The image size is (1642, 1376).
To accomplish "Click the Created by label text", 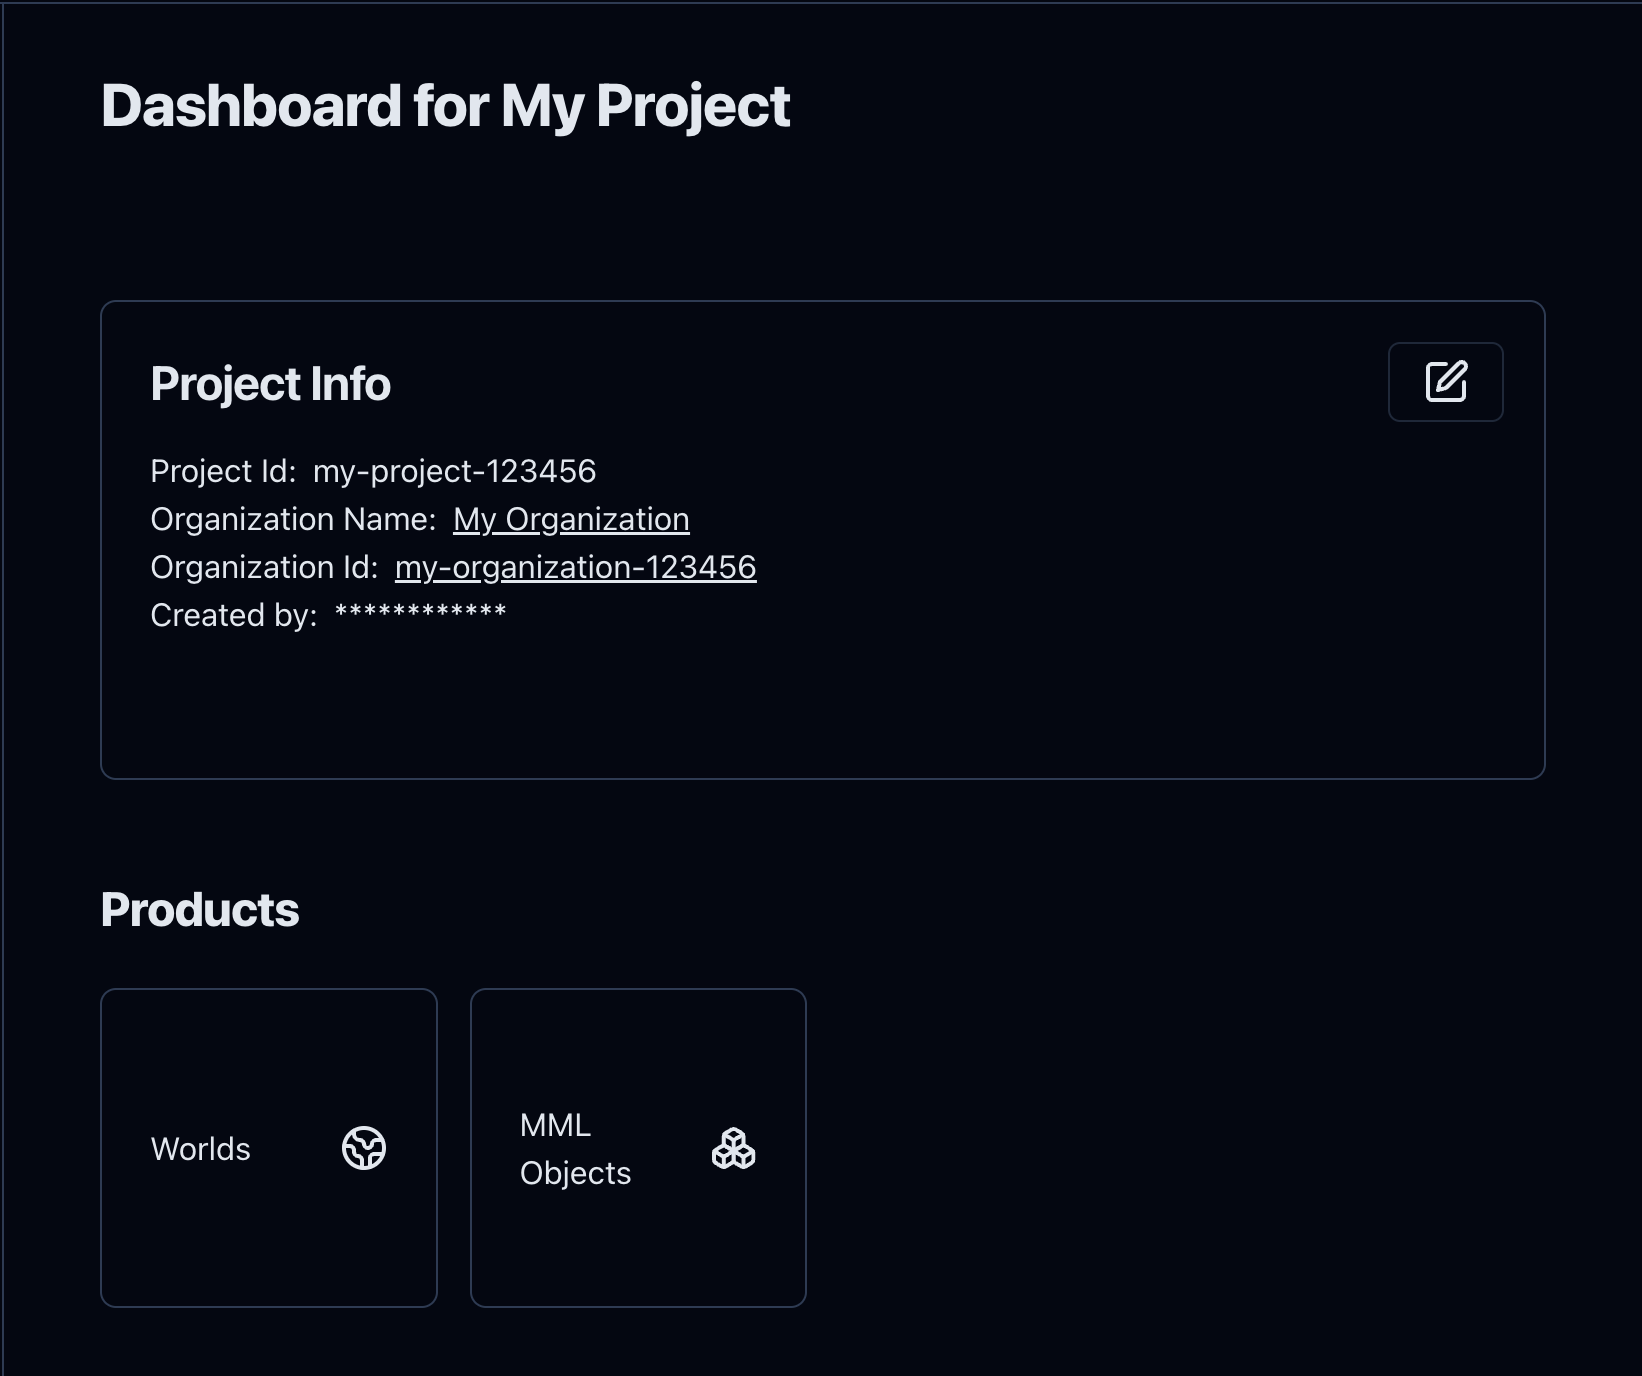I will pos(233,615).
